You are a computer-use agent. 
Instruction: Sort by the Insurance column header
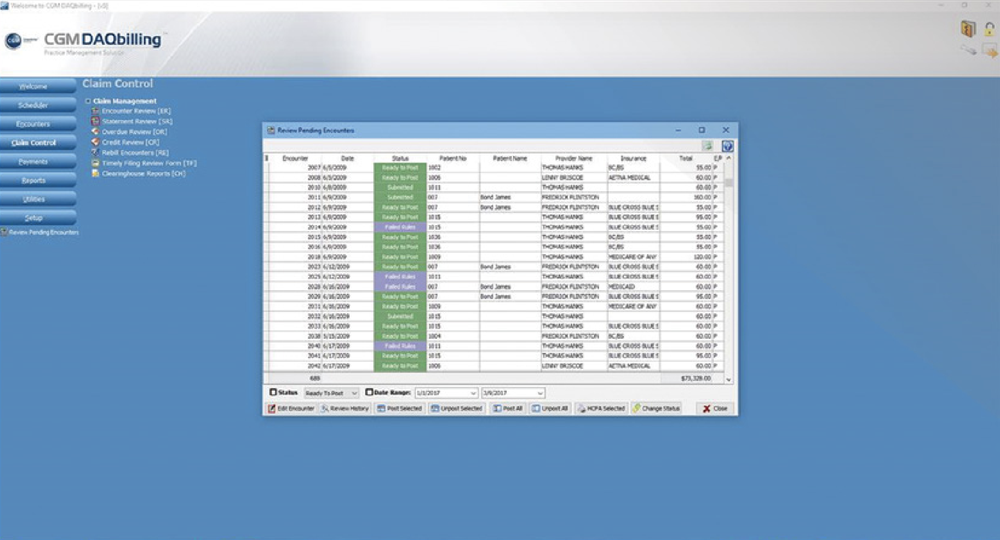point(633,158)
